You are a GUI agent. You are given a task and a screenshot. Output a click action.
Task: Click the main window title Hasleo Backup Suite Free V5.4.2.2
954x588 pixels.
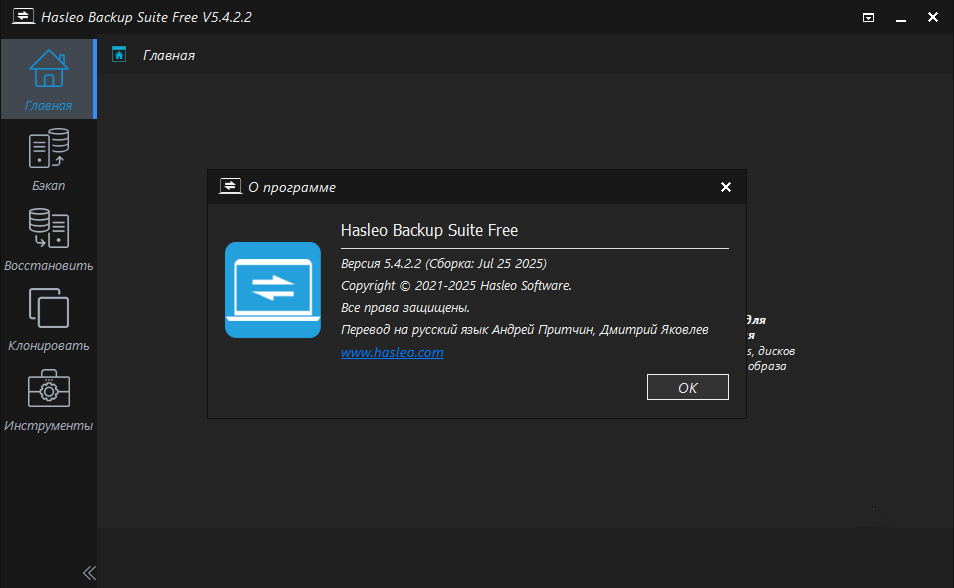[146, 17]
